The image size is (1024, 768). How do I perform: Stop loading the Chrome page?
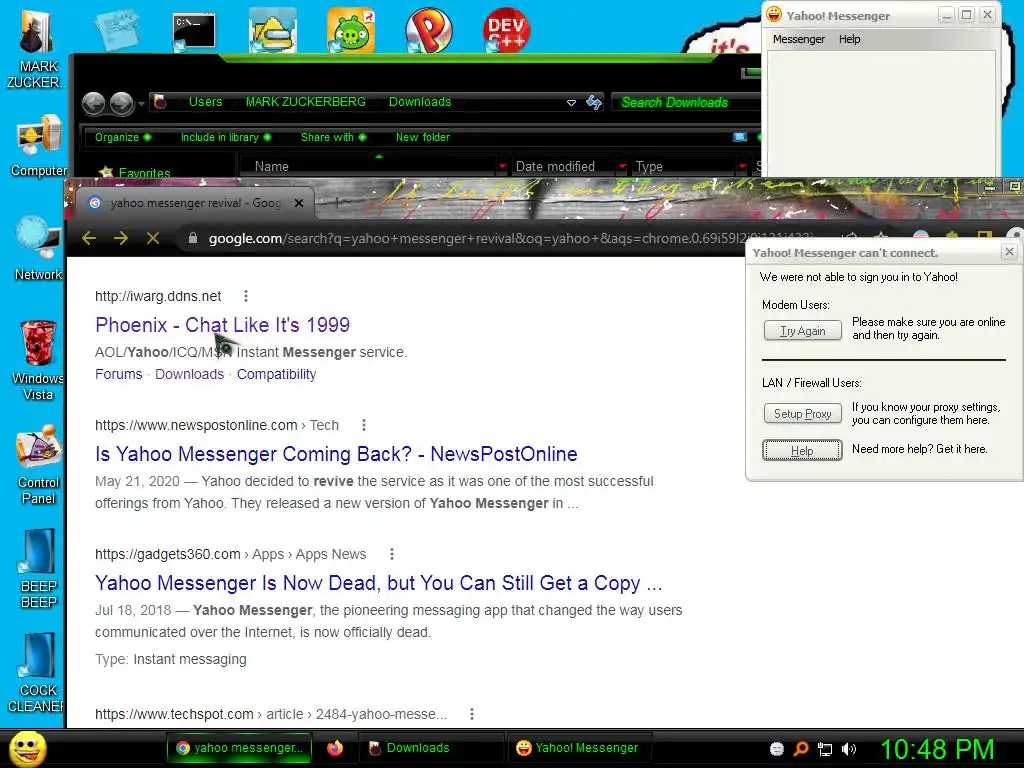pos(153,238)
